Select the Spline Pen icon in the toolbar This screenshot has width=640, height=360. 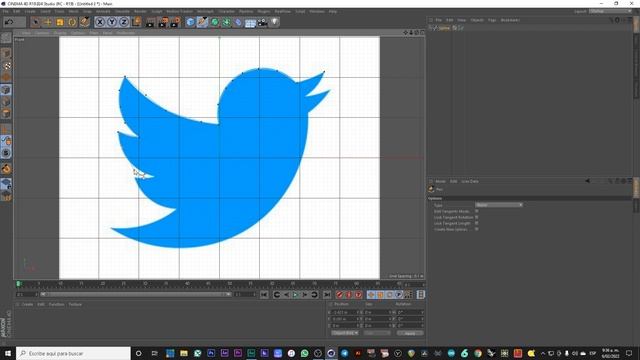202,22
